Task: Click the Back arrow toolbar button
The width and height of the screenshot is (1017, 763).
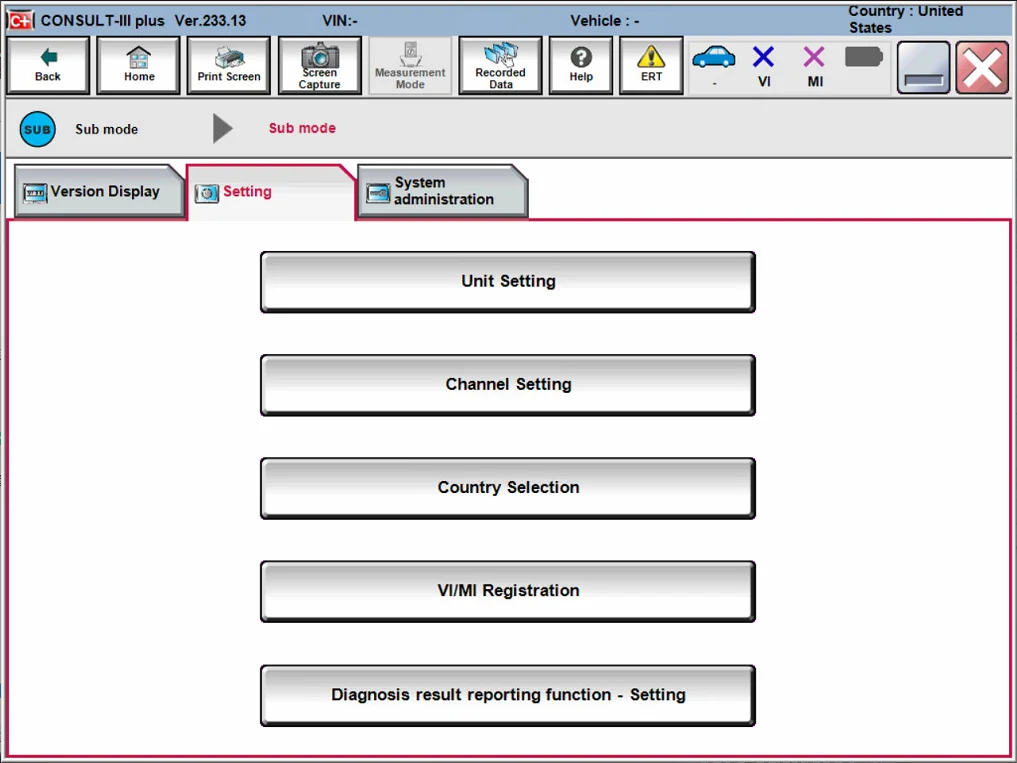Action: [x=48, y=66]
